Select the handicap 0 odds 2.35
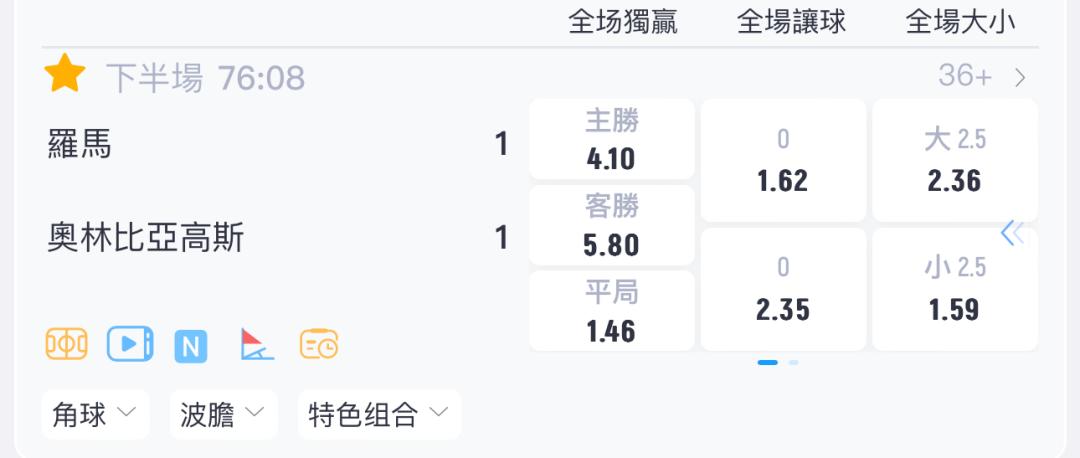The height and width of the screenshot is (458, 1080). (783, 289)
